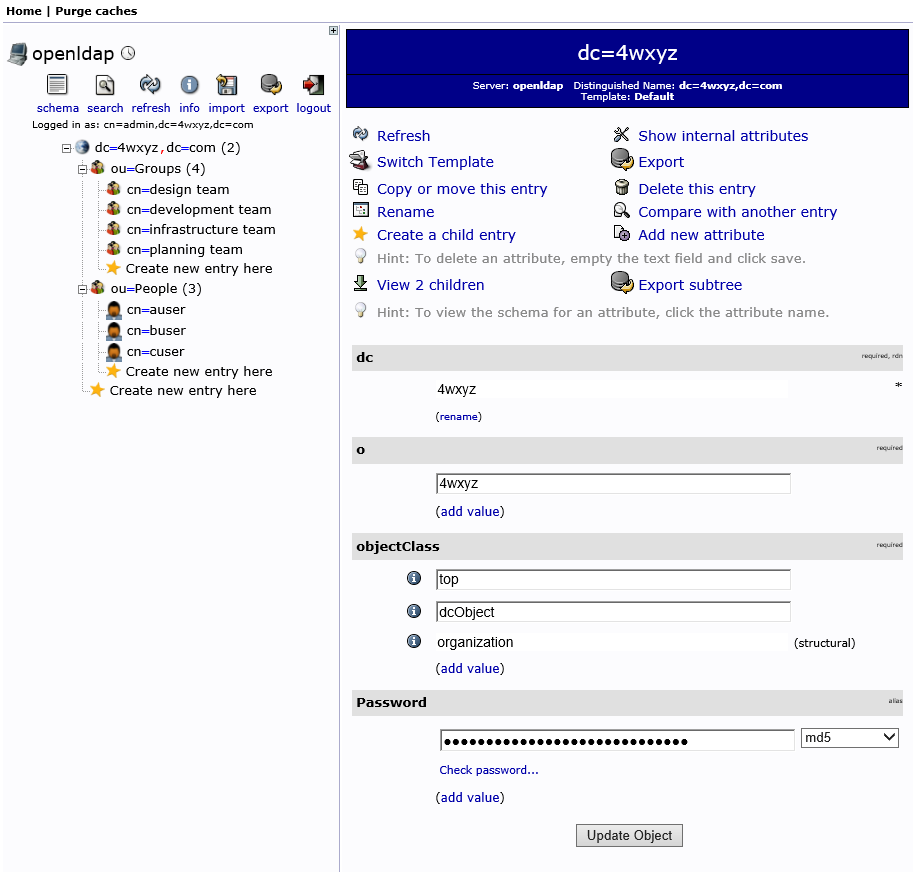
Task: Click Show internal attributes link
Action: tap(723, 136)
